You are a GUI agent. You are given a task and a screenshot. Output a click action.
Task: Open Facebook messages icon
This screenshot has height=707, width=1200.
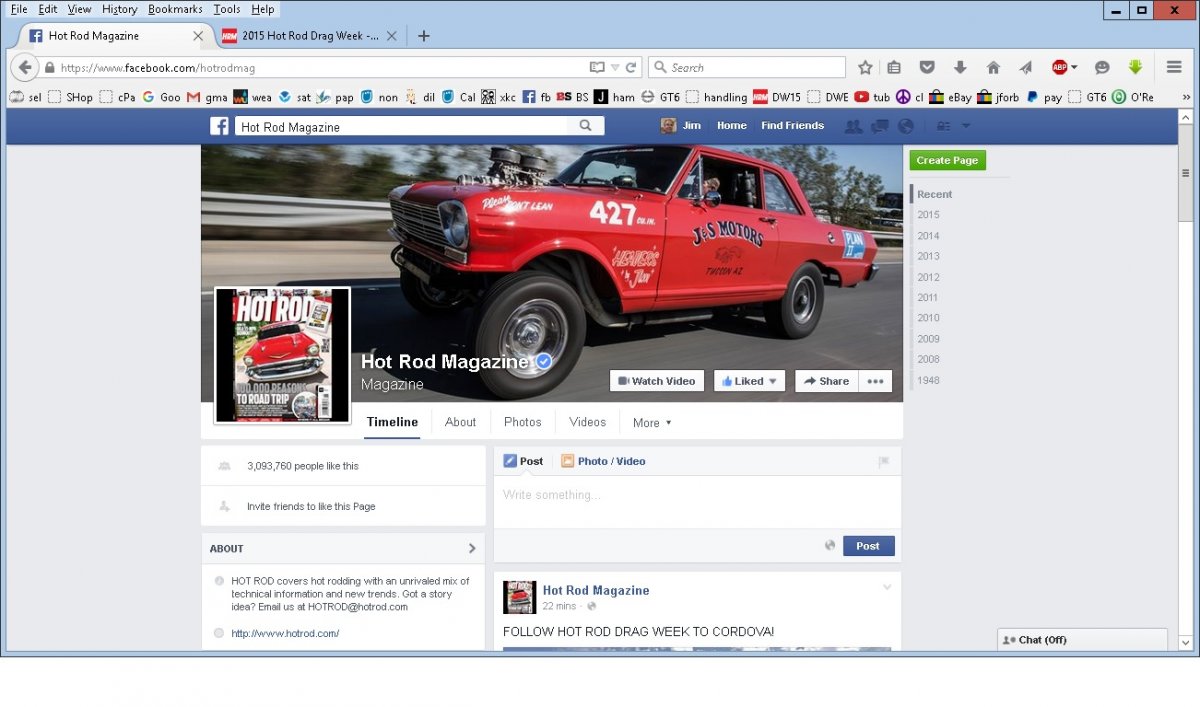click(x=879, y=126)
